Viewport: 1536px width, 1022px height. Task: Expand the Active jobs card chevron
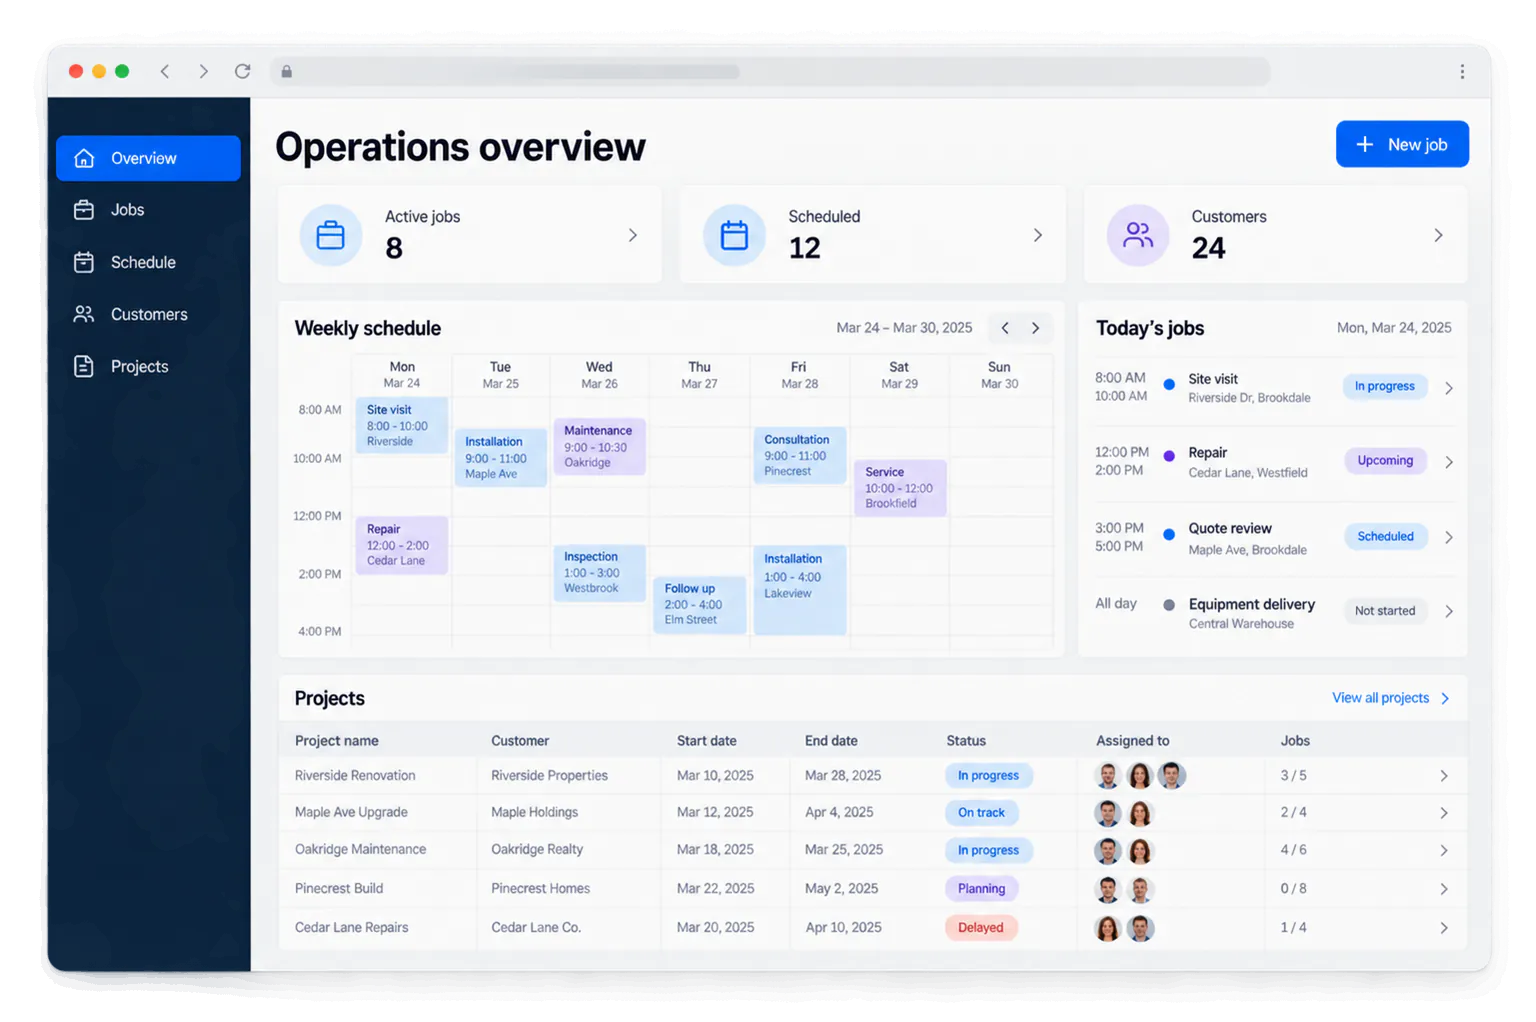633,235
